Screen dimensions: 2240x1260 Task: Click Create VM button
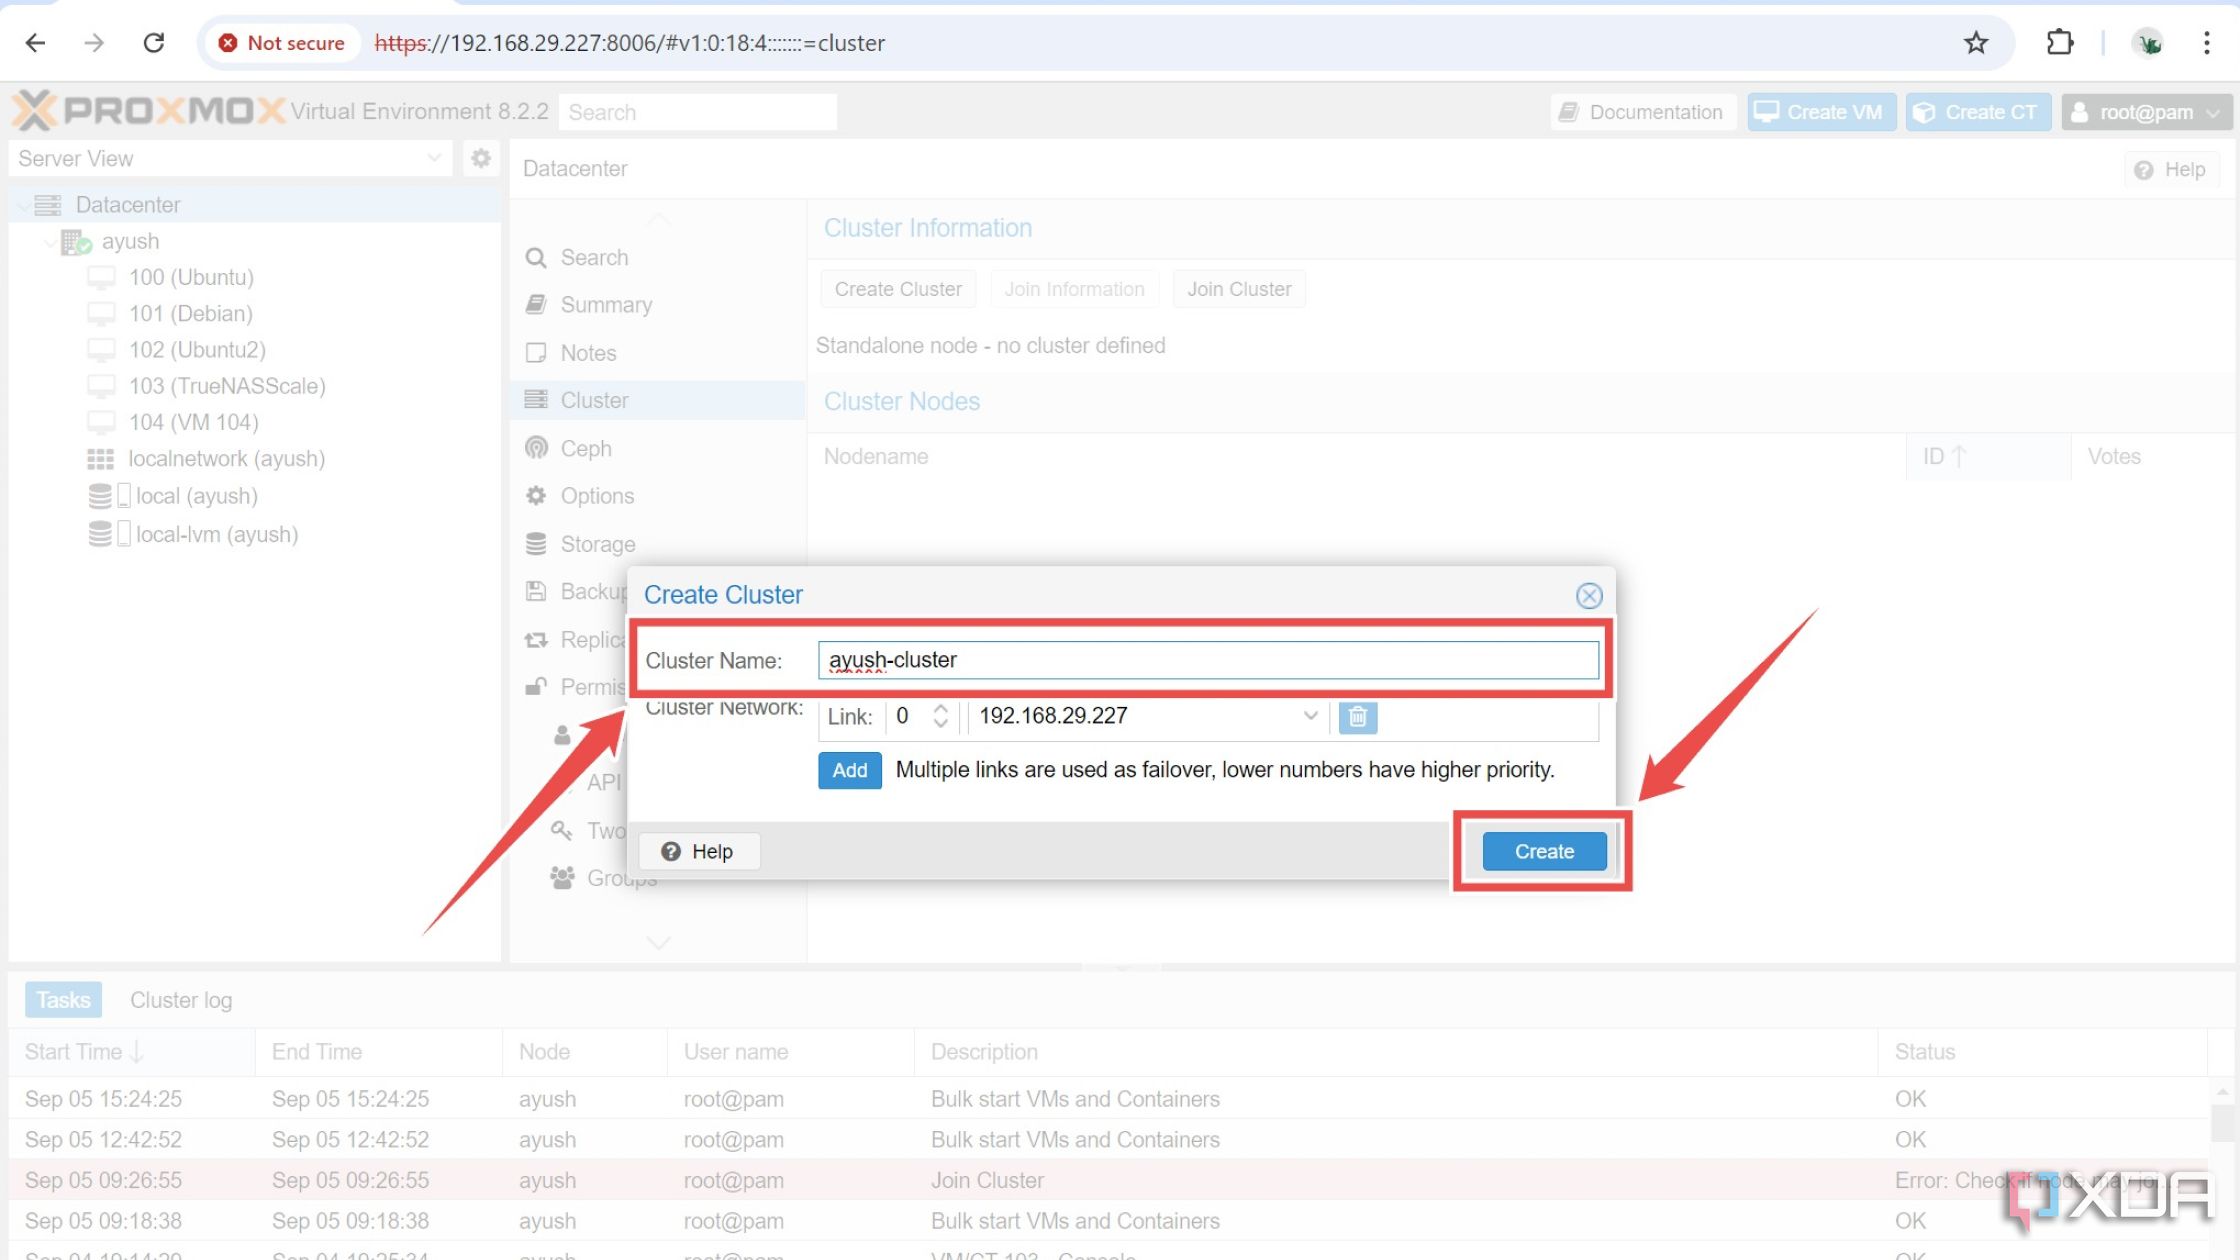pyautogui.click(x=1820, y=112)
